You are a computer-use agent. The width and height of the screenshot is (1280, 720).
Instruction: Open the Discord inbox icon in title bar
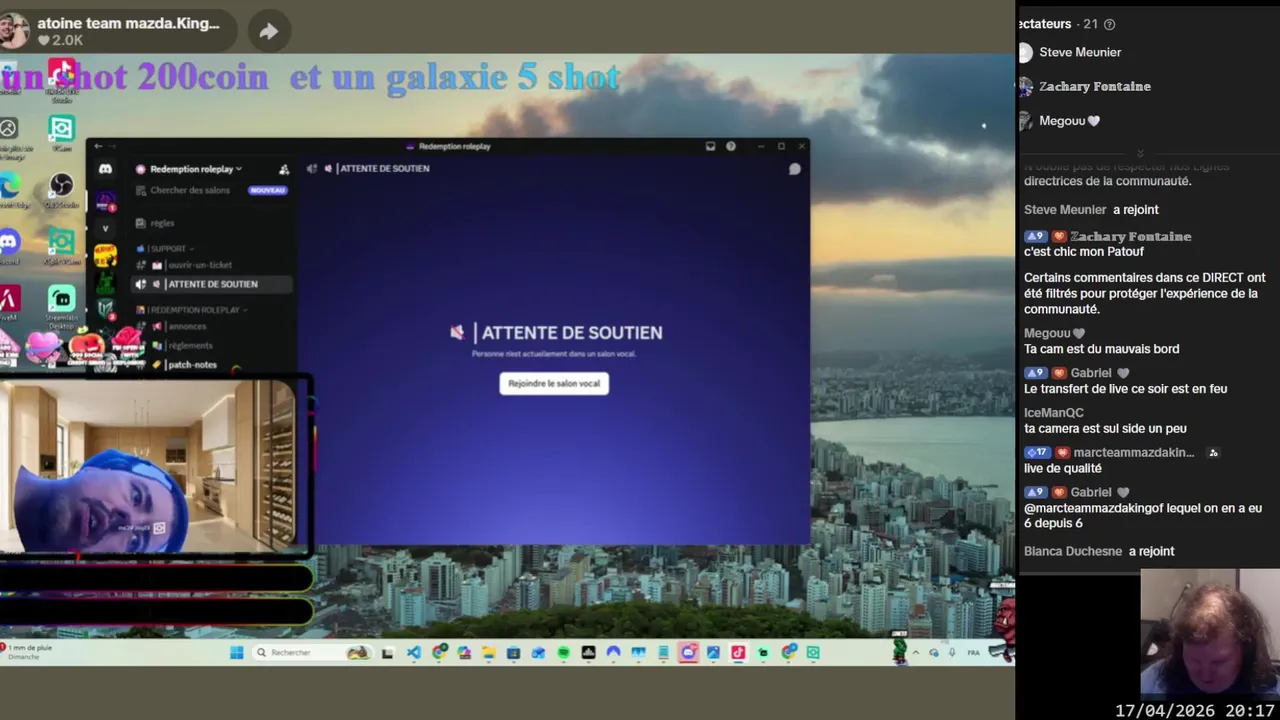[710, 146]
